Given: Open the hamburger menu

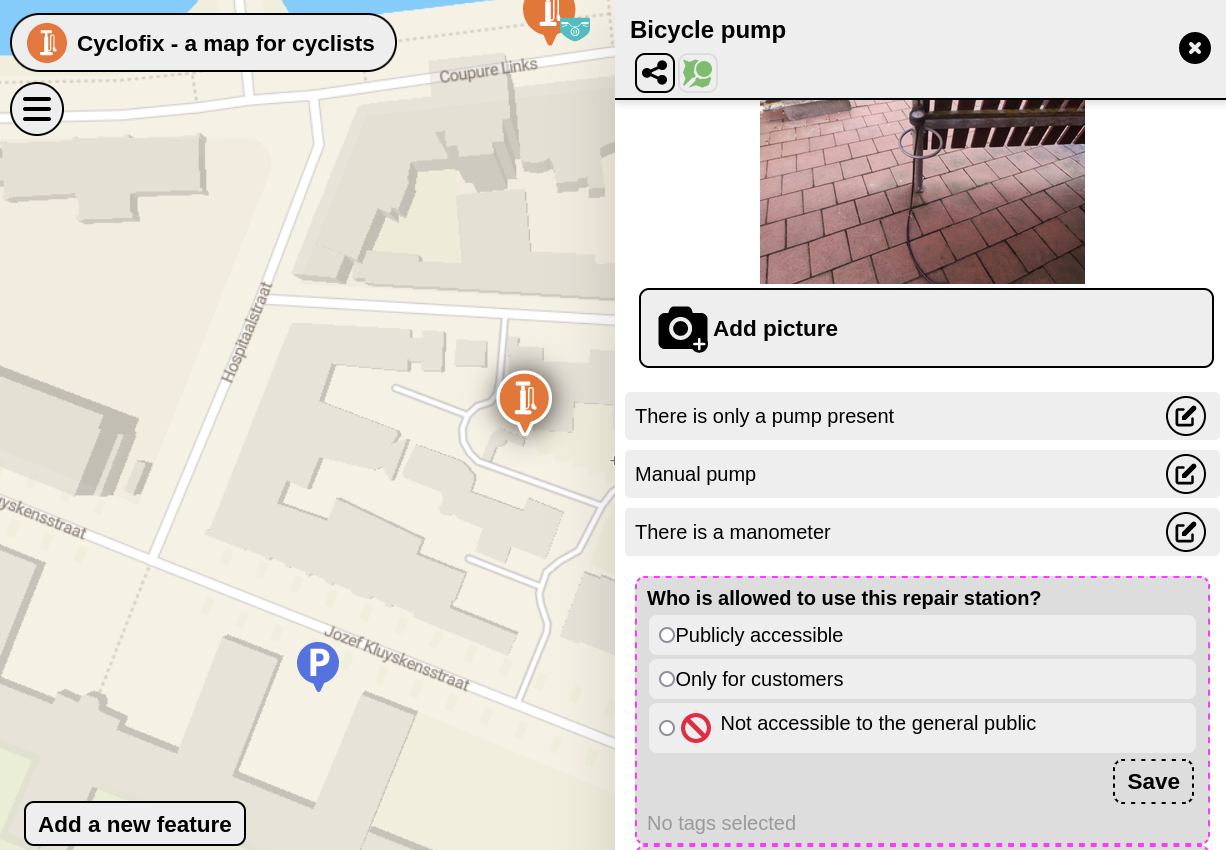Looking at the screenshot, I should 37,109.
